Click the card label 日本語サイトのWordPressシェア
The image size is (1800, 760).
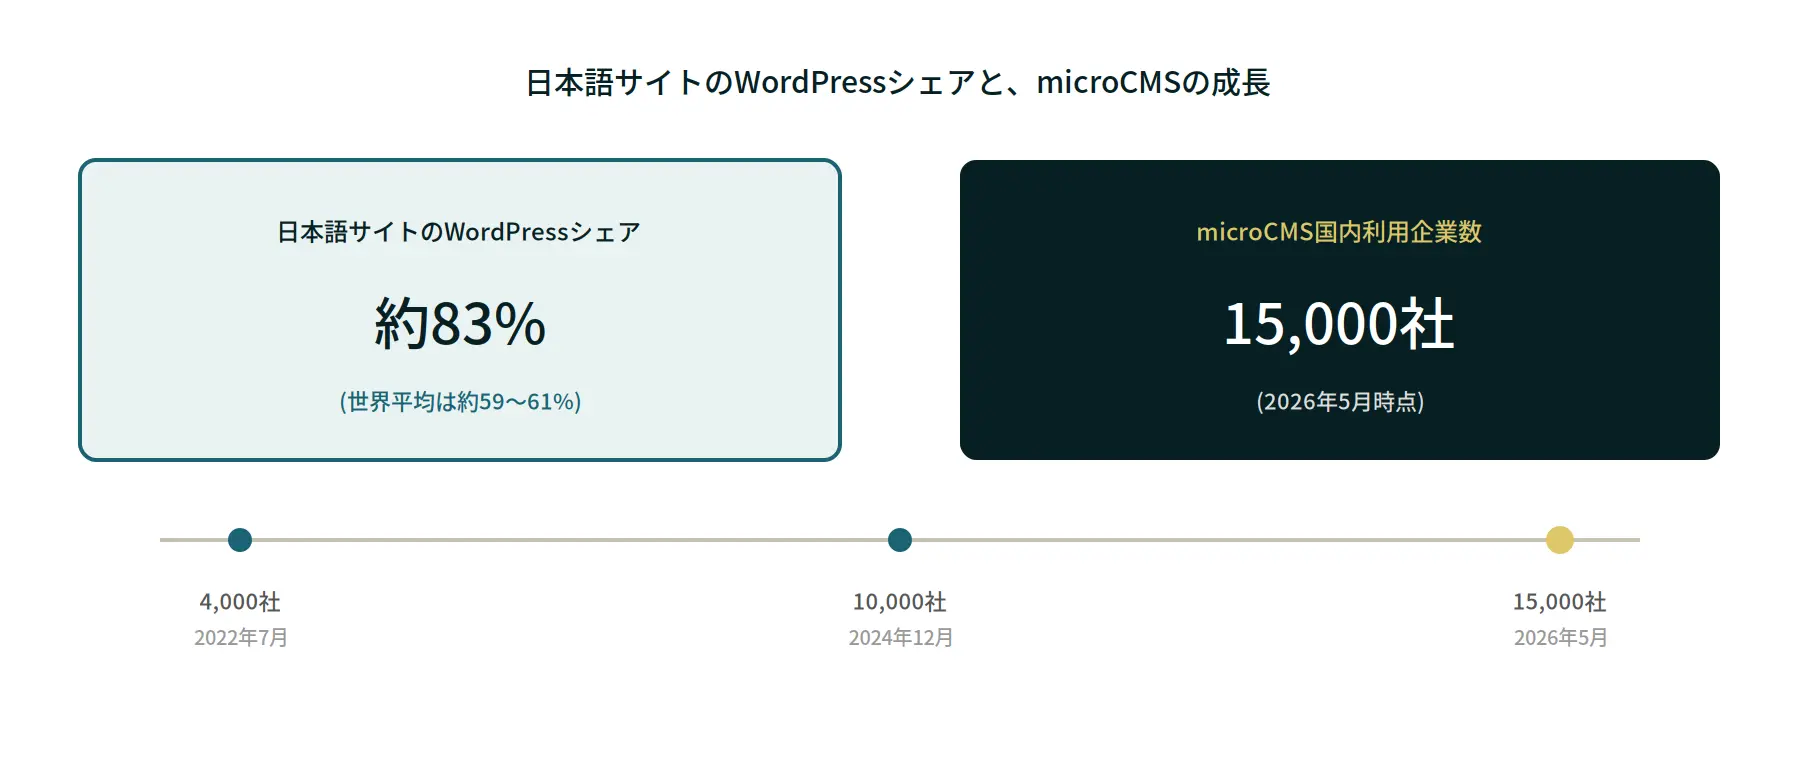(459, 232)
